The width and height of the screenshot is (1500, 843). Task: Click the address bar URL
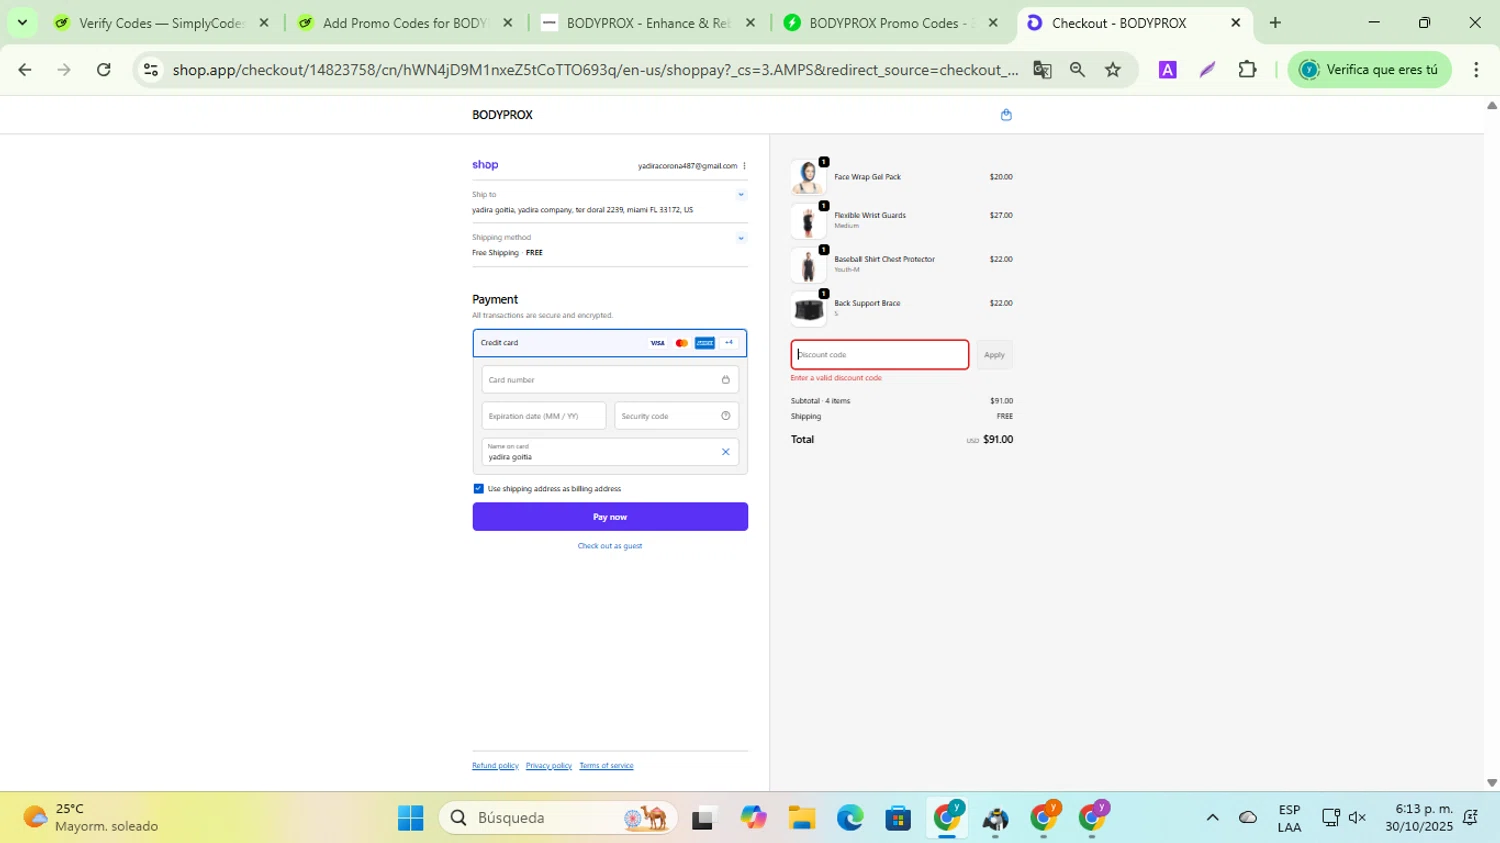click(x=595, y=70)
